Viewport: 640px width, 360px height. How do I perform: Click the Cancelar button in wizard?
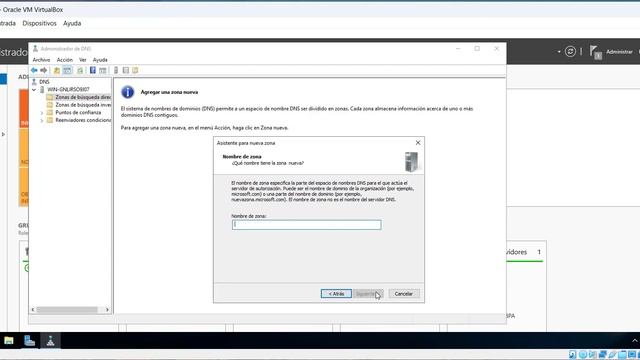tap(404, 294)
